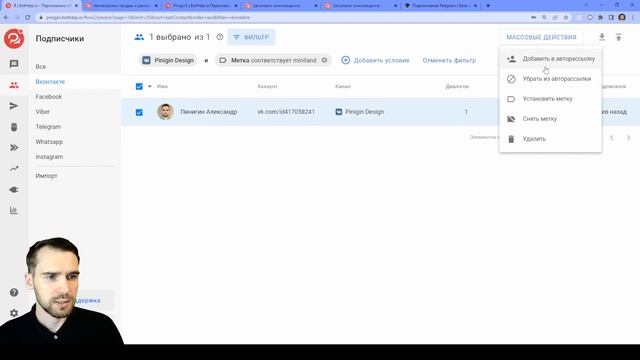
Task: Open the Whatsapp subscribers list
Action: (x=49, y=142)
